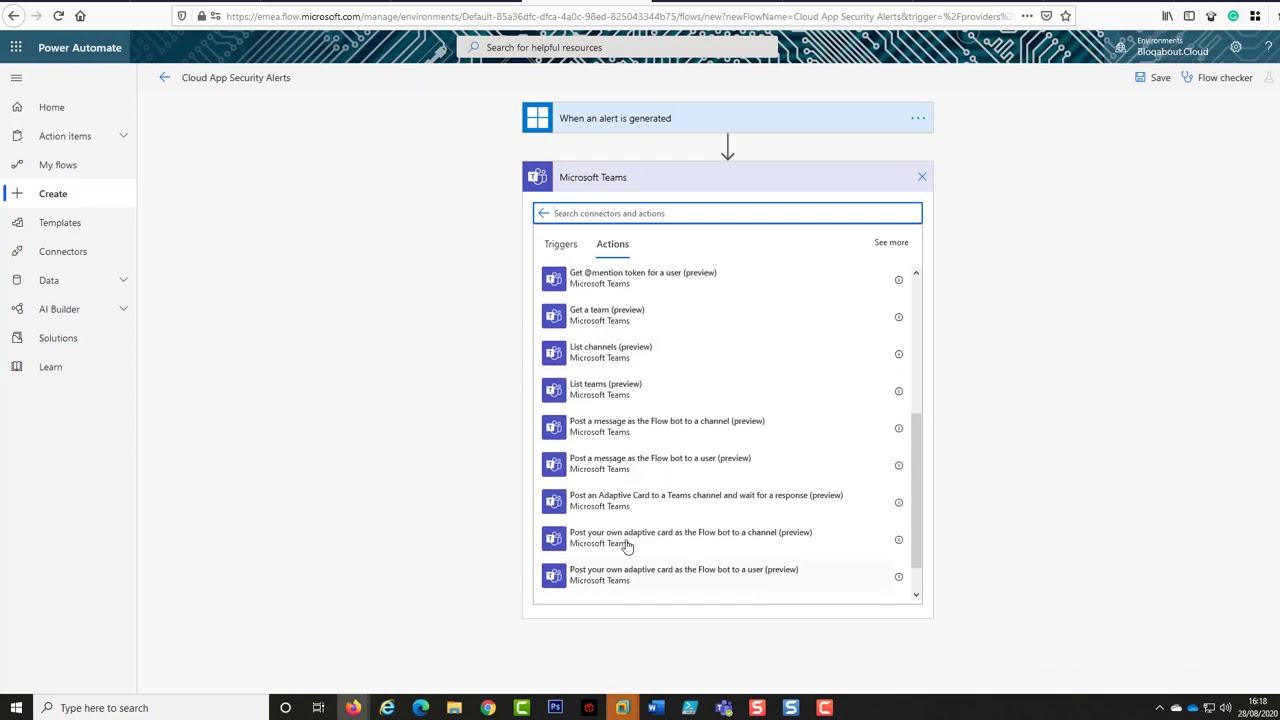The image size is (1280, 720).
Task: Expand the Action items menu chevron
Action: click(x=123, y=136)
